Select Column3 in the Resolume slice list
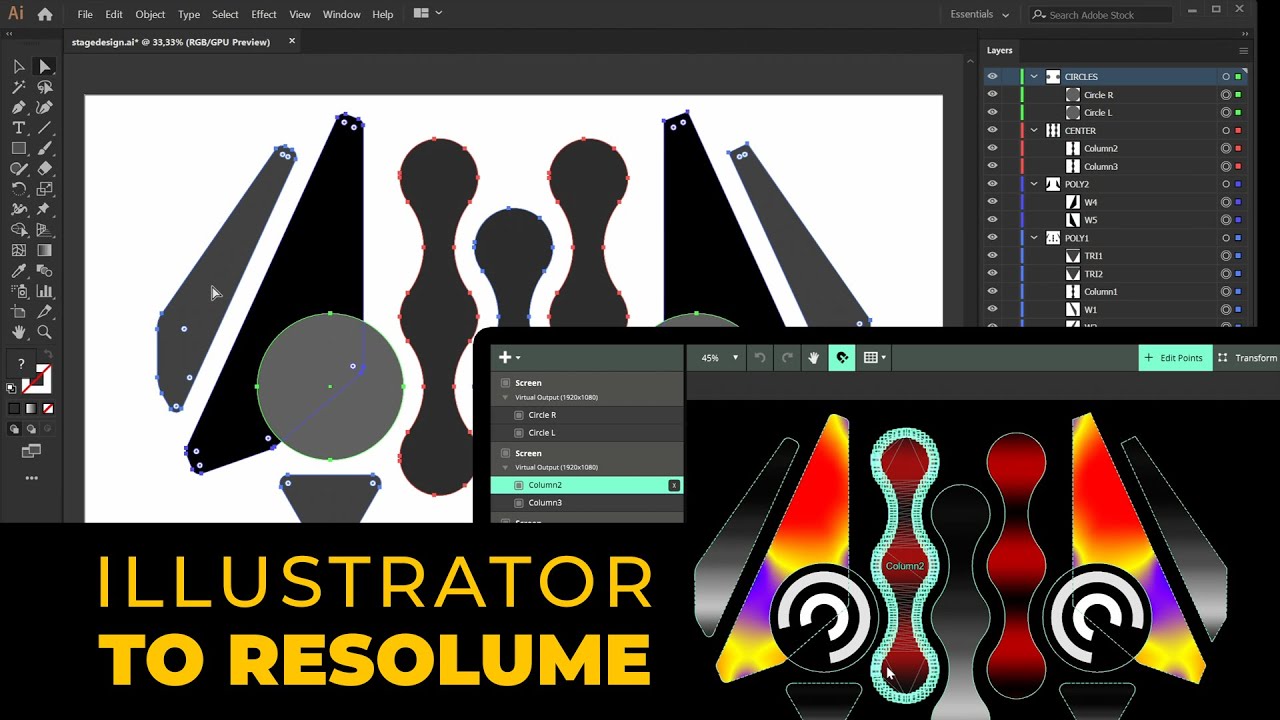Image resolution: width=1280 pixels, height=720 pixels. 587,503
